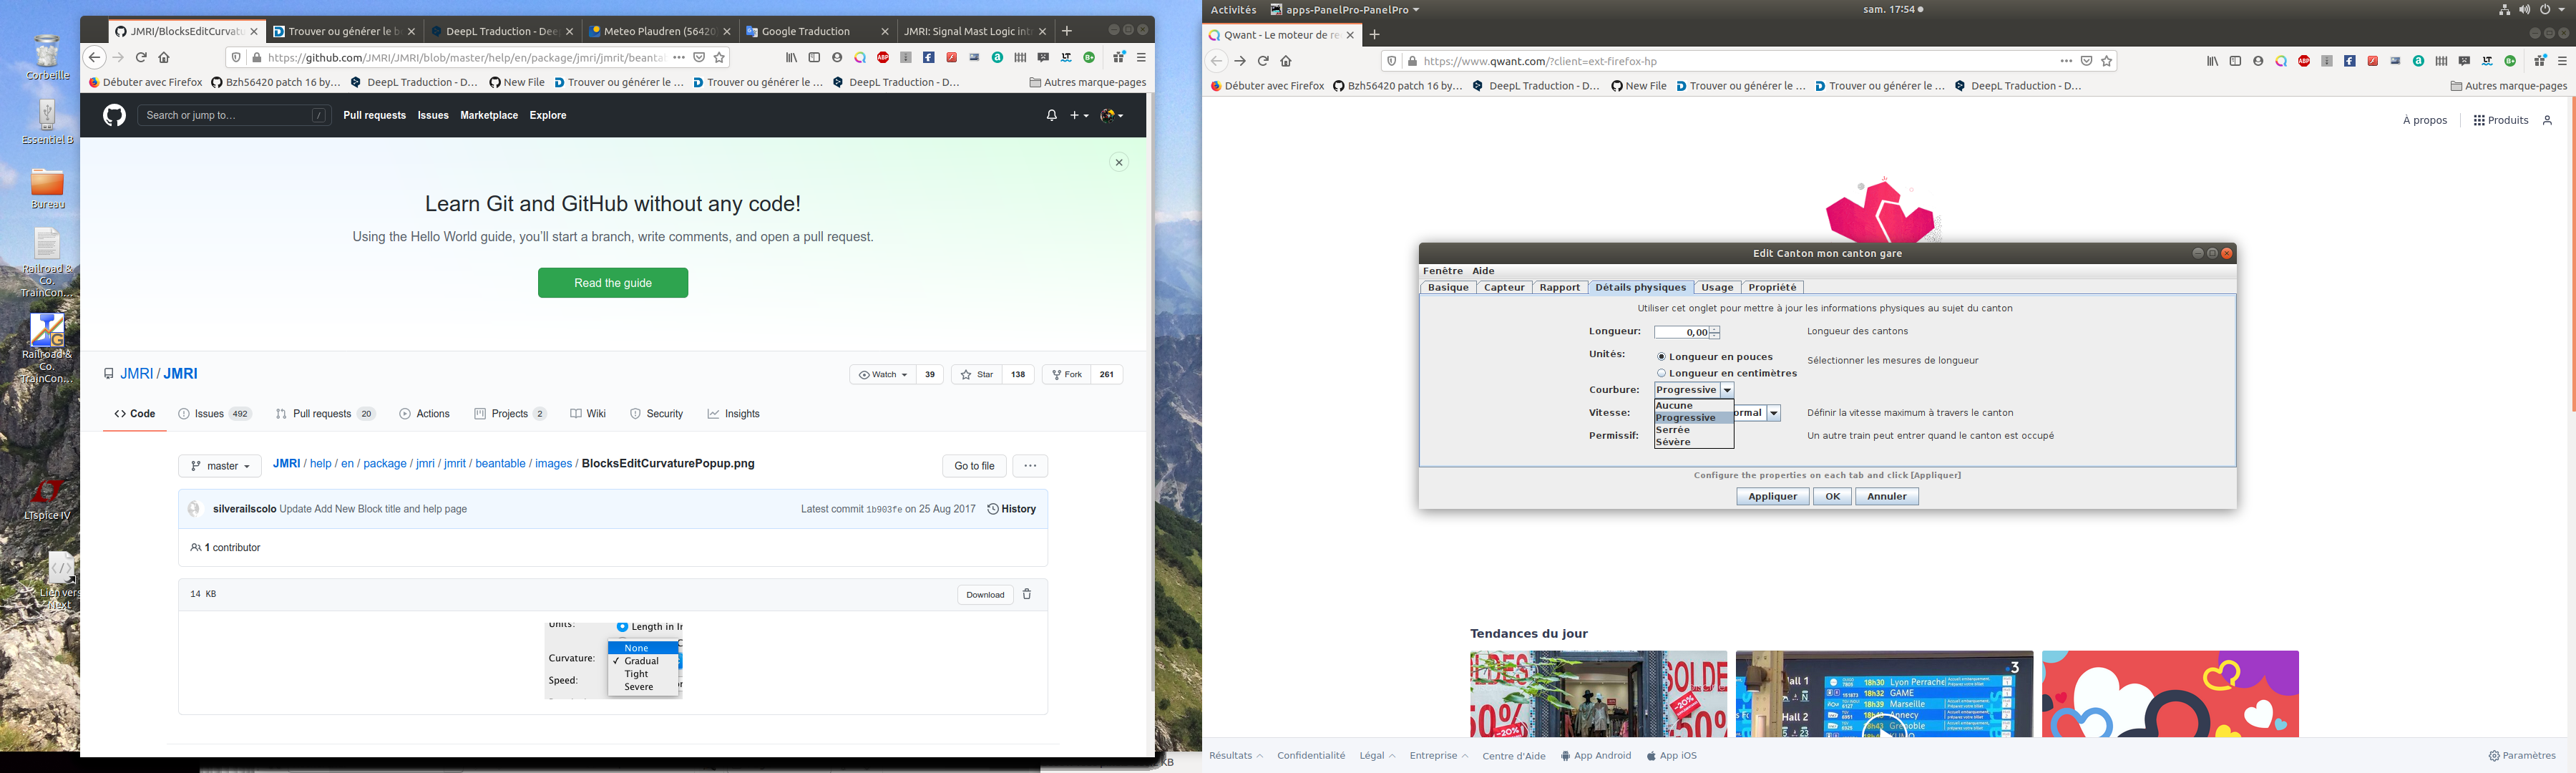Star the JMRI repository
Screen dimensions: 2576x773
[x=976, y=374]
